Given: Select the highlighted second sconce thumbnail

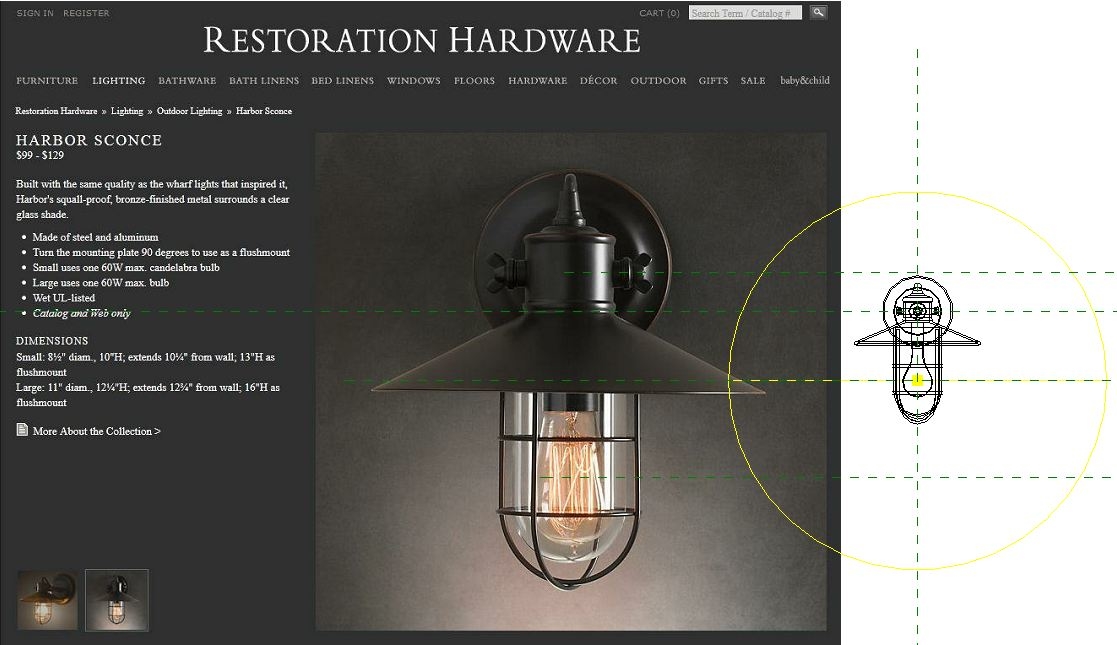Looking at the screenshot, I should [x=117, y=599].
